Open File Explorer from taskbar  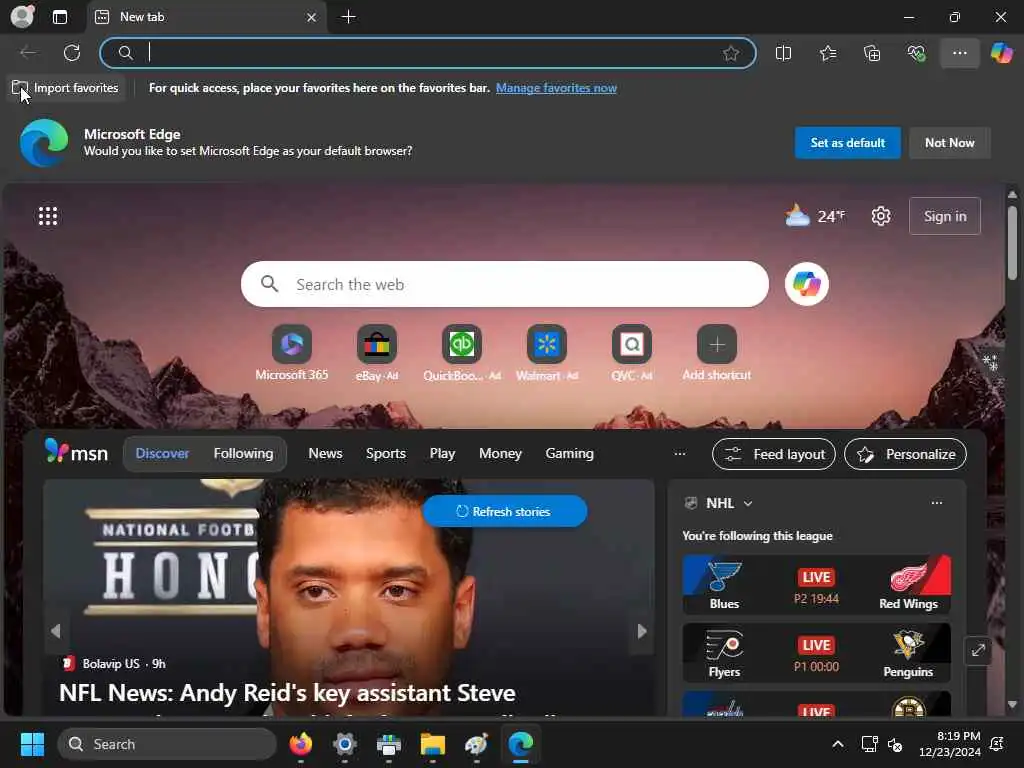(x=432, y=744)
